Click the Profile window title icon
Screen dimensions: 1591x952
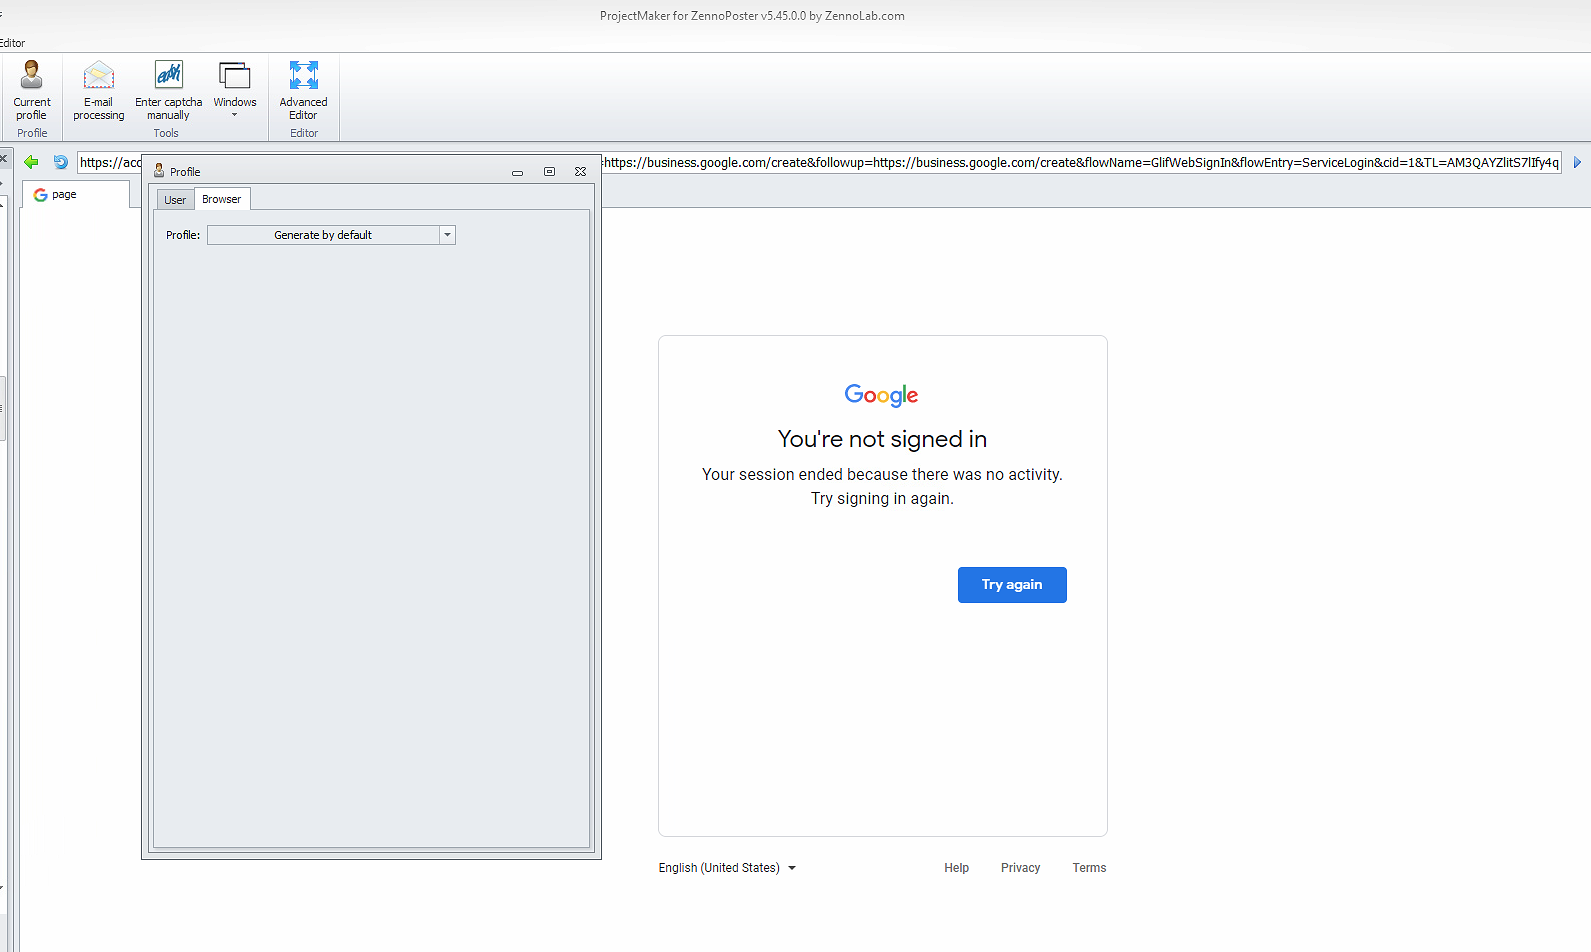(x=159, y=171)
